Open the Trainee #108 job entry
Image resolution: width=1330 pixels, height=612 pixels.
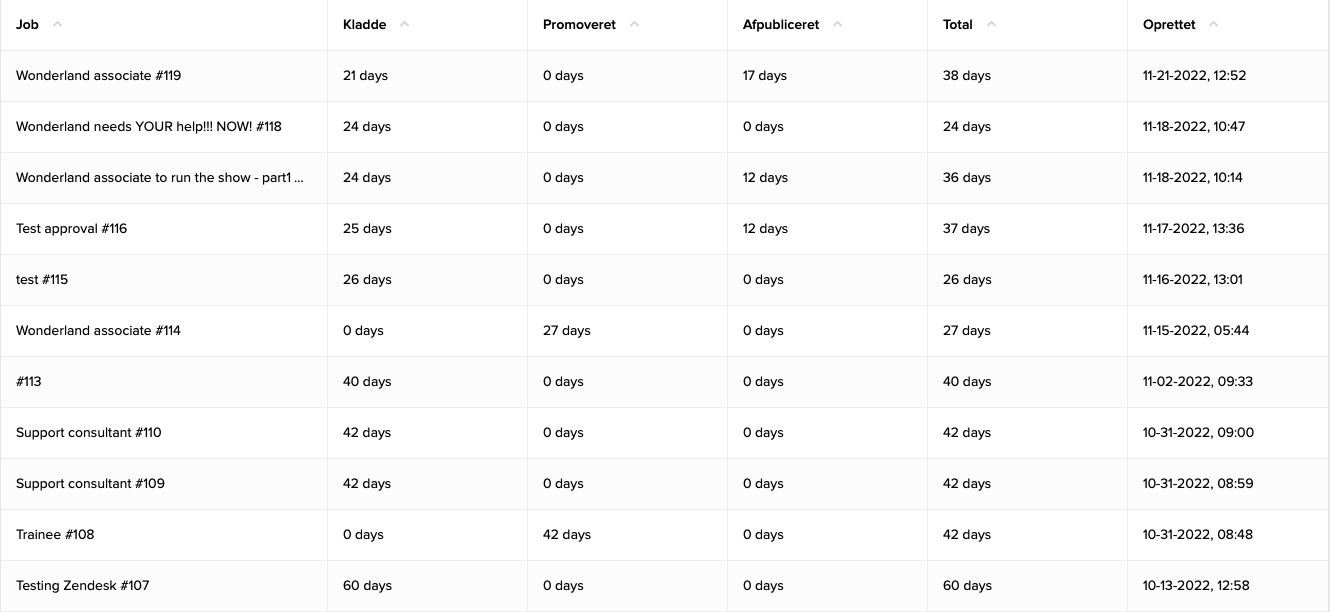point(54,534)
